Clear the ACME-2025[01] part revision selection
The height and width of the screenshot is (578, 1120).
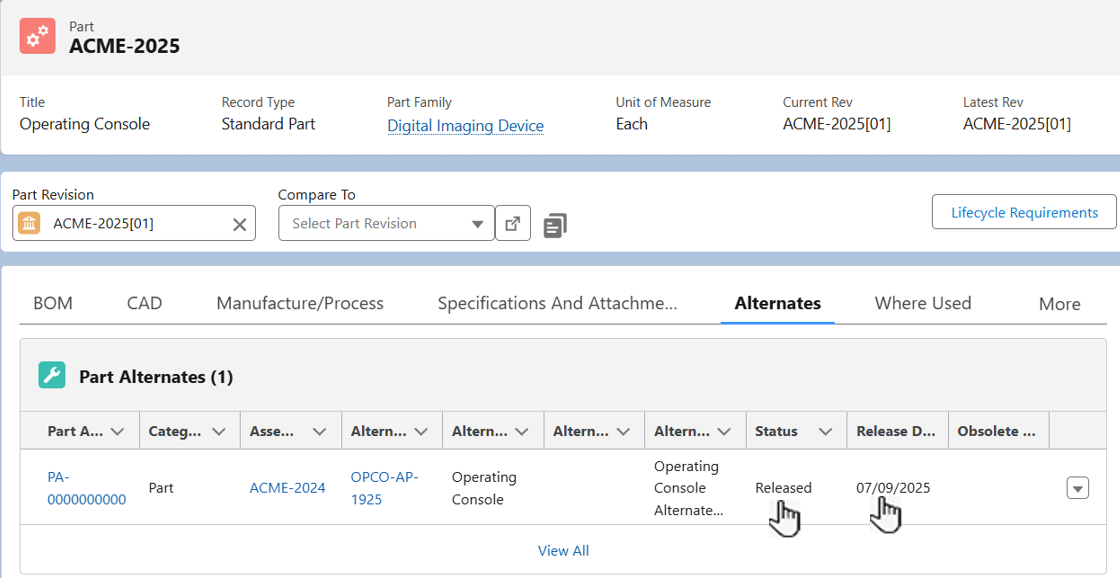239,224
